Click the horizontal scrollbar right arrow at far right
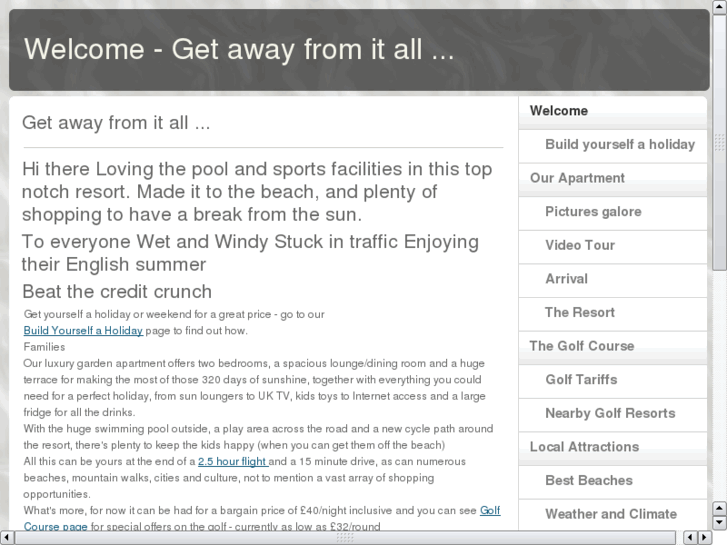This screenshot has height=545, width=727. 705,537
